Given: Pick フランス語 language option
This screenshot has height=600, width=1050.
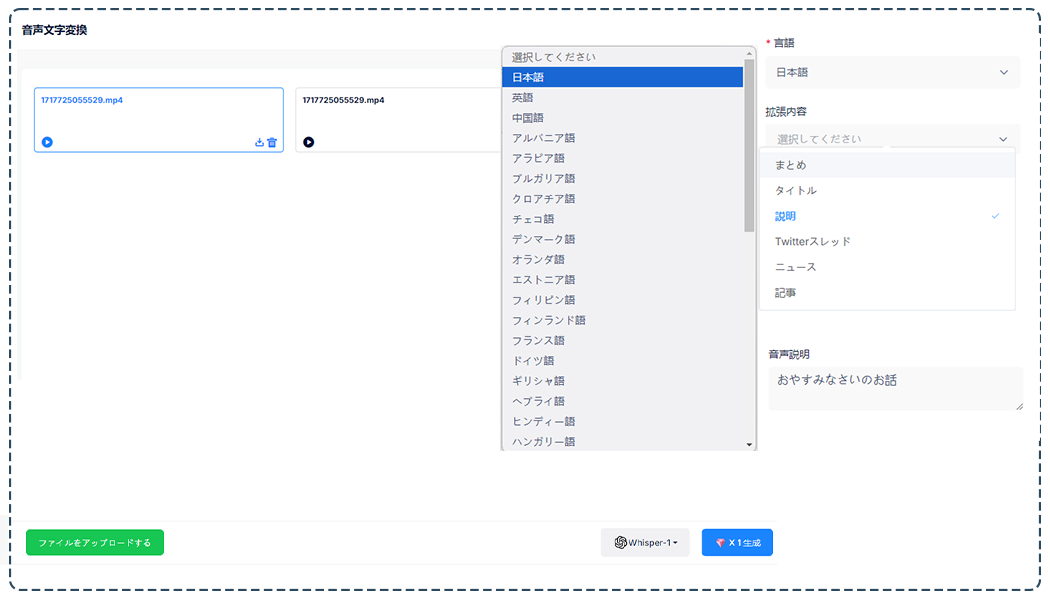Looking at the screenshot, I should point(622,340).
